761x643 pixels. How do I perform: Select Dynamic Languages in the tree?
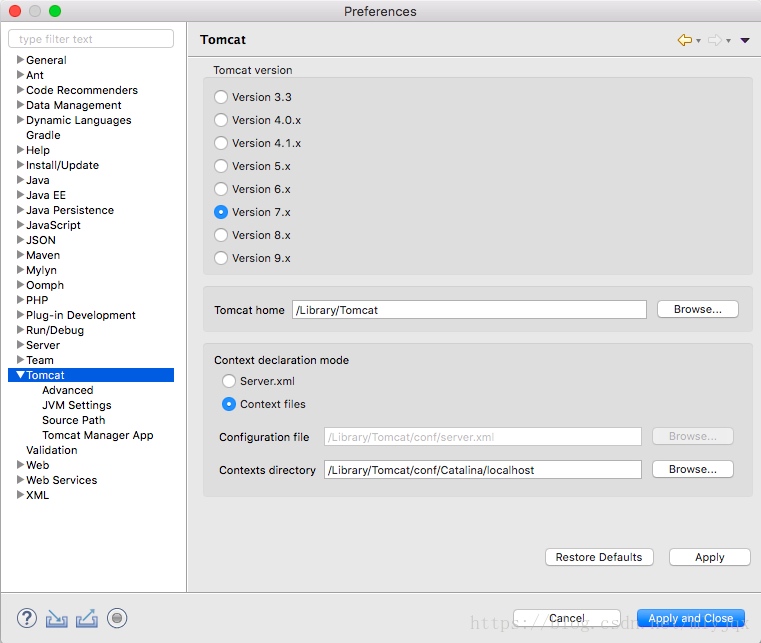point(79,120)
